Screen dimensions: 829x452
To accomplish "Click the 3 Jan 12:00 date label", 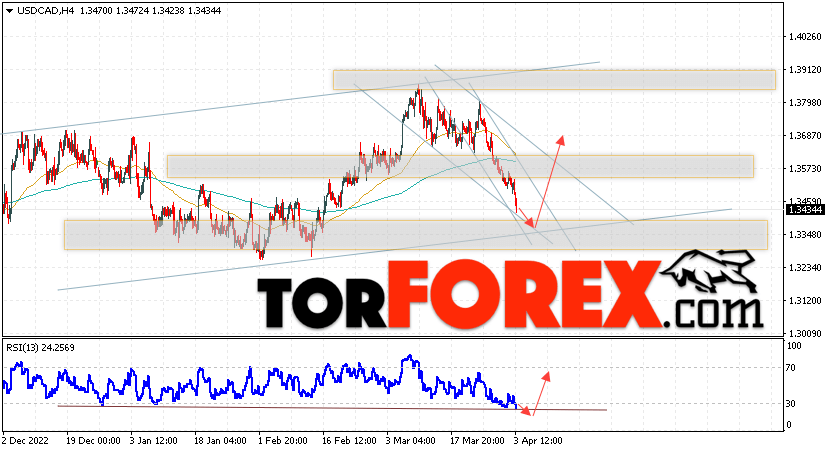I will tap(153, 441).
